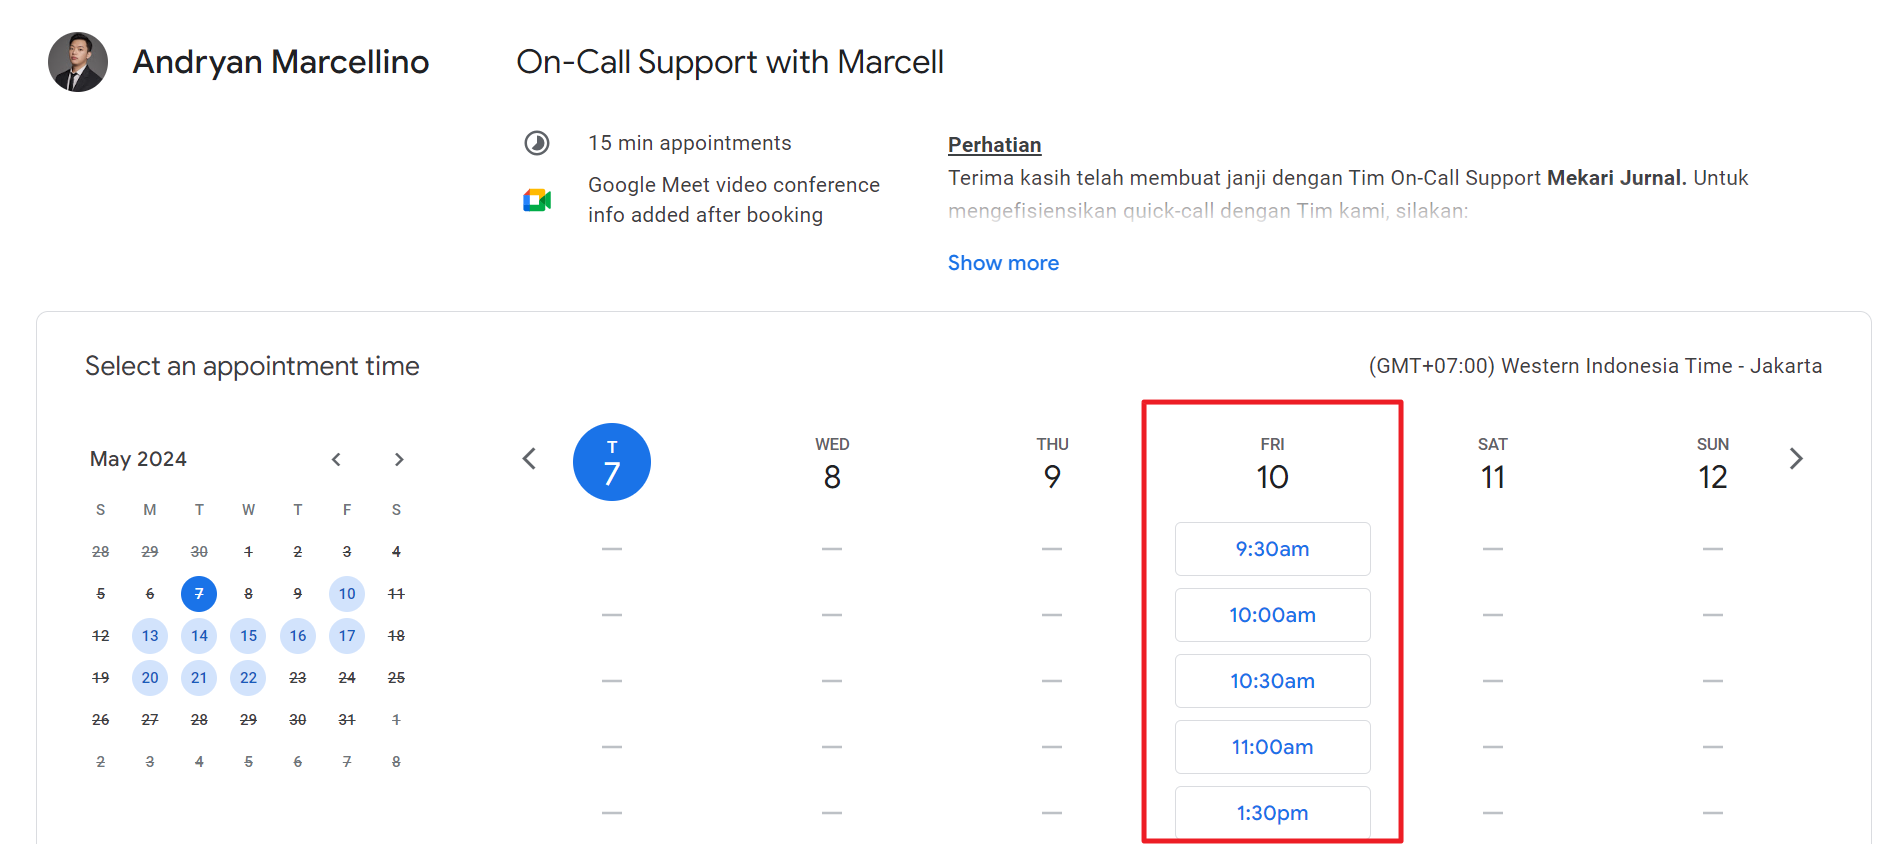Open the underlined Perhatian heading

point(994,145)
